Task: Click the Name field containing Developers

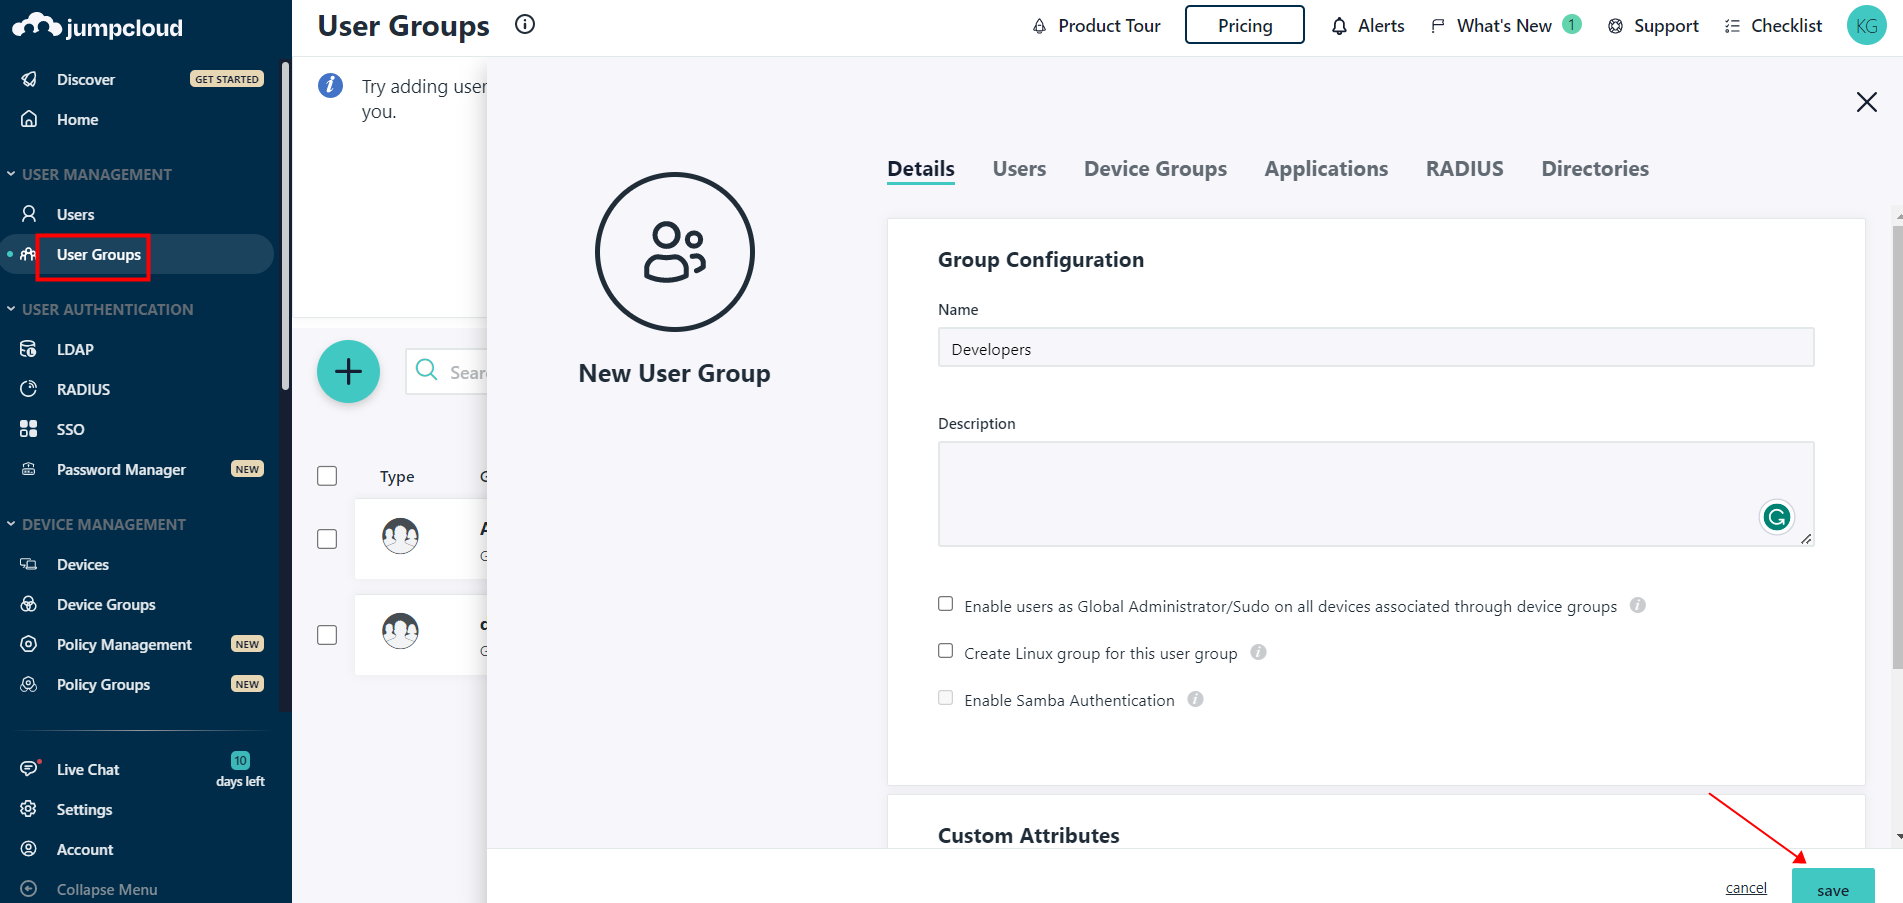Action: click(x=1376, y=348)
